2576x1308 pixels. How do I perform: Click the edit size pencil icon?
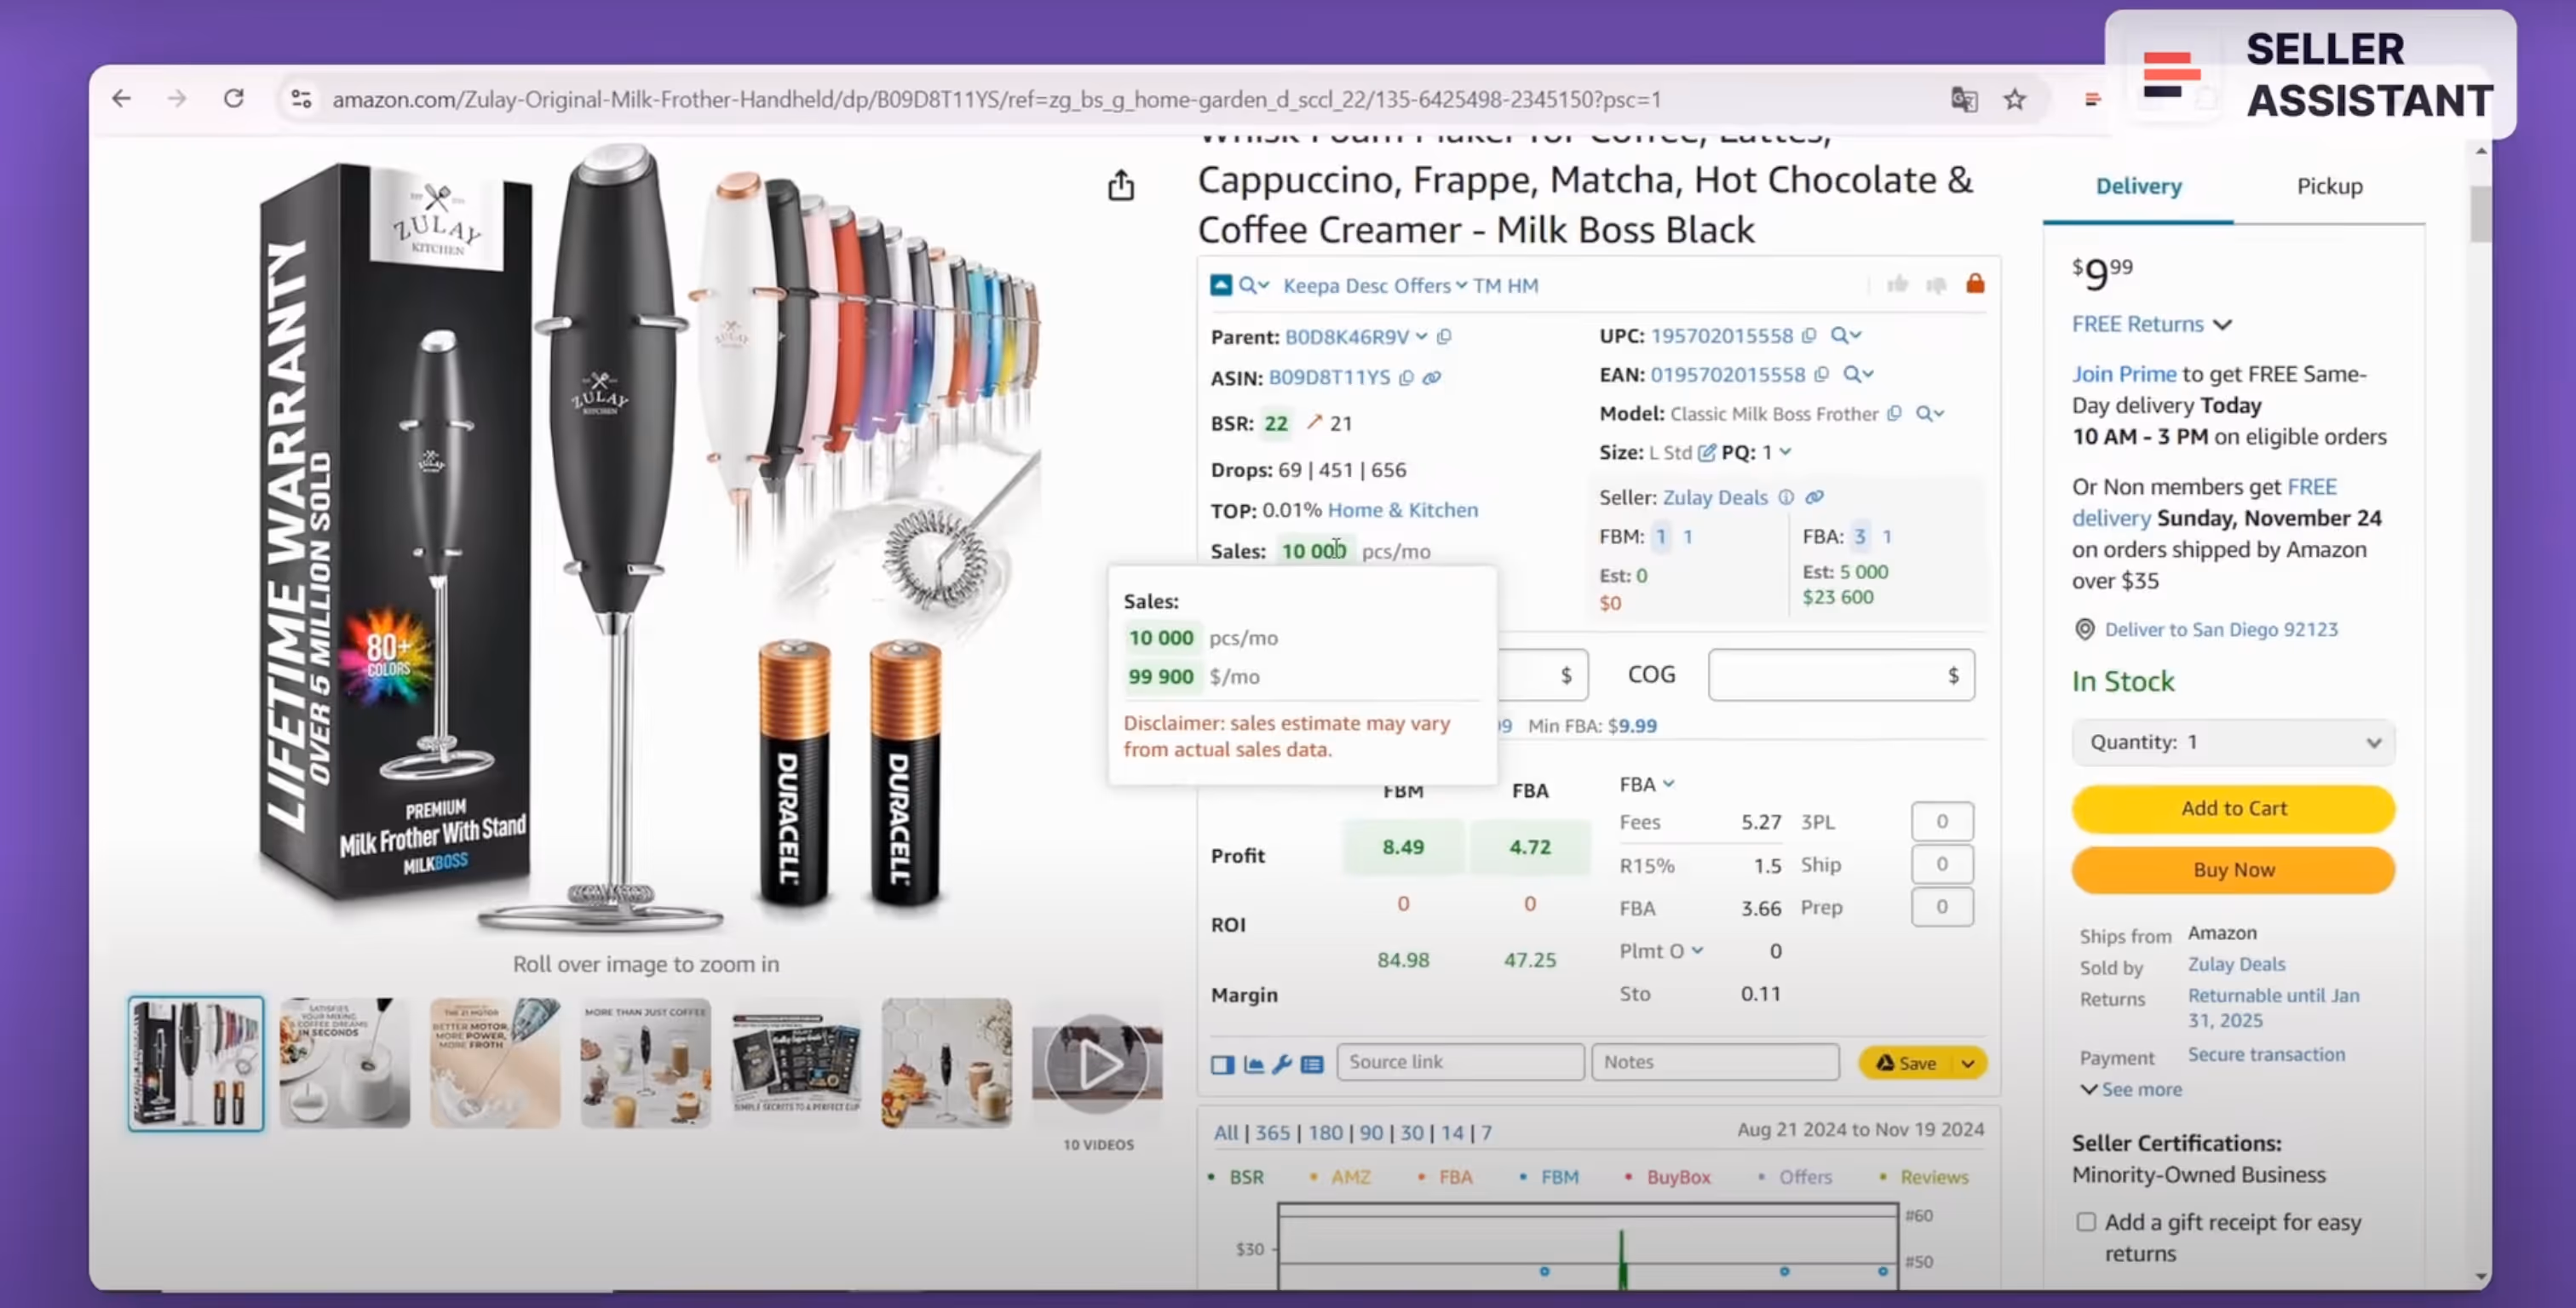[1706, 452]
